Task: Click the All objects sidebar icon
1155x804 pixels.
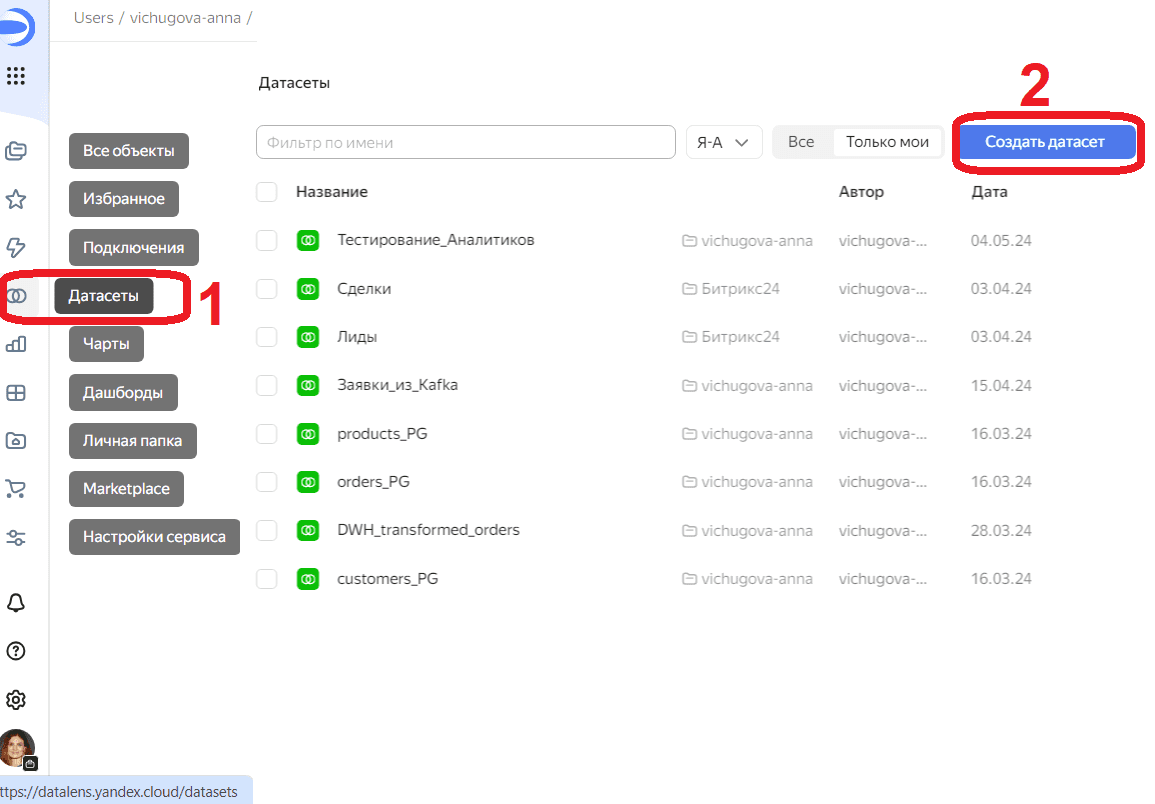Action: pos(15,151)
